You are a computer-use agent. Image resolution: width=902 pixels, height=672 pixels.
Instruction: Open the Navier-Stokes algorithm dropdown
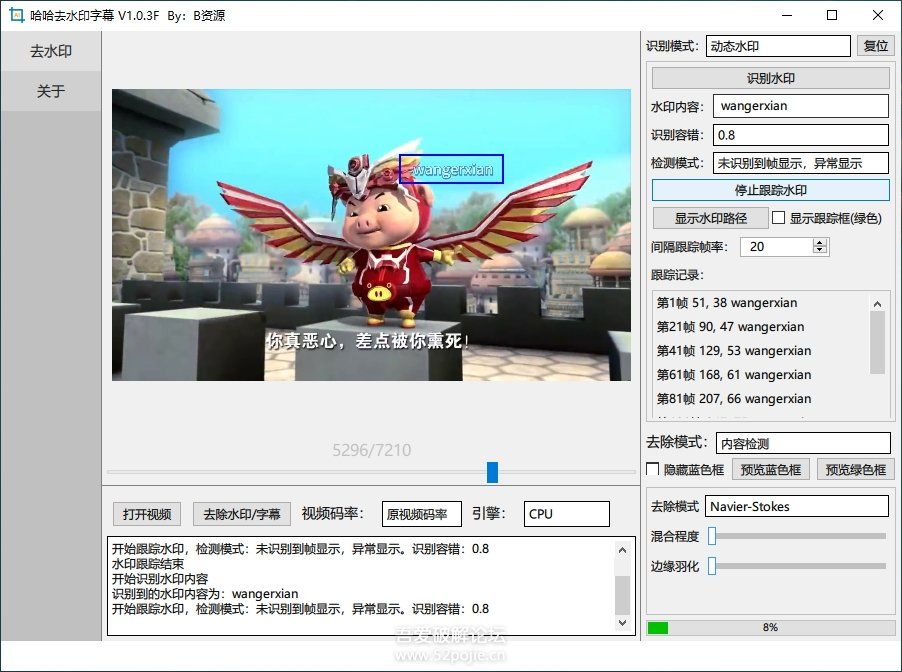point(797,506)
